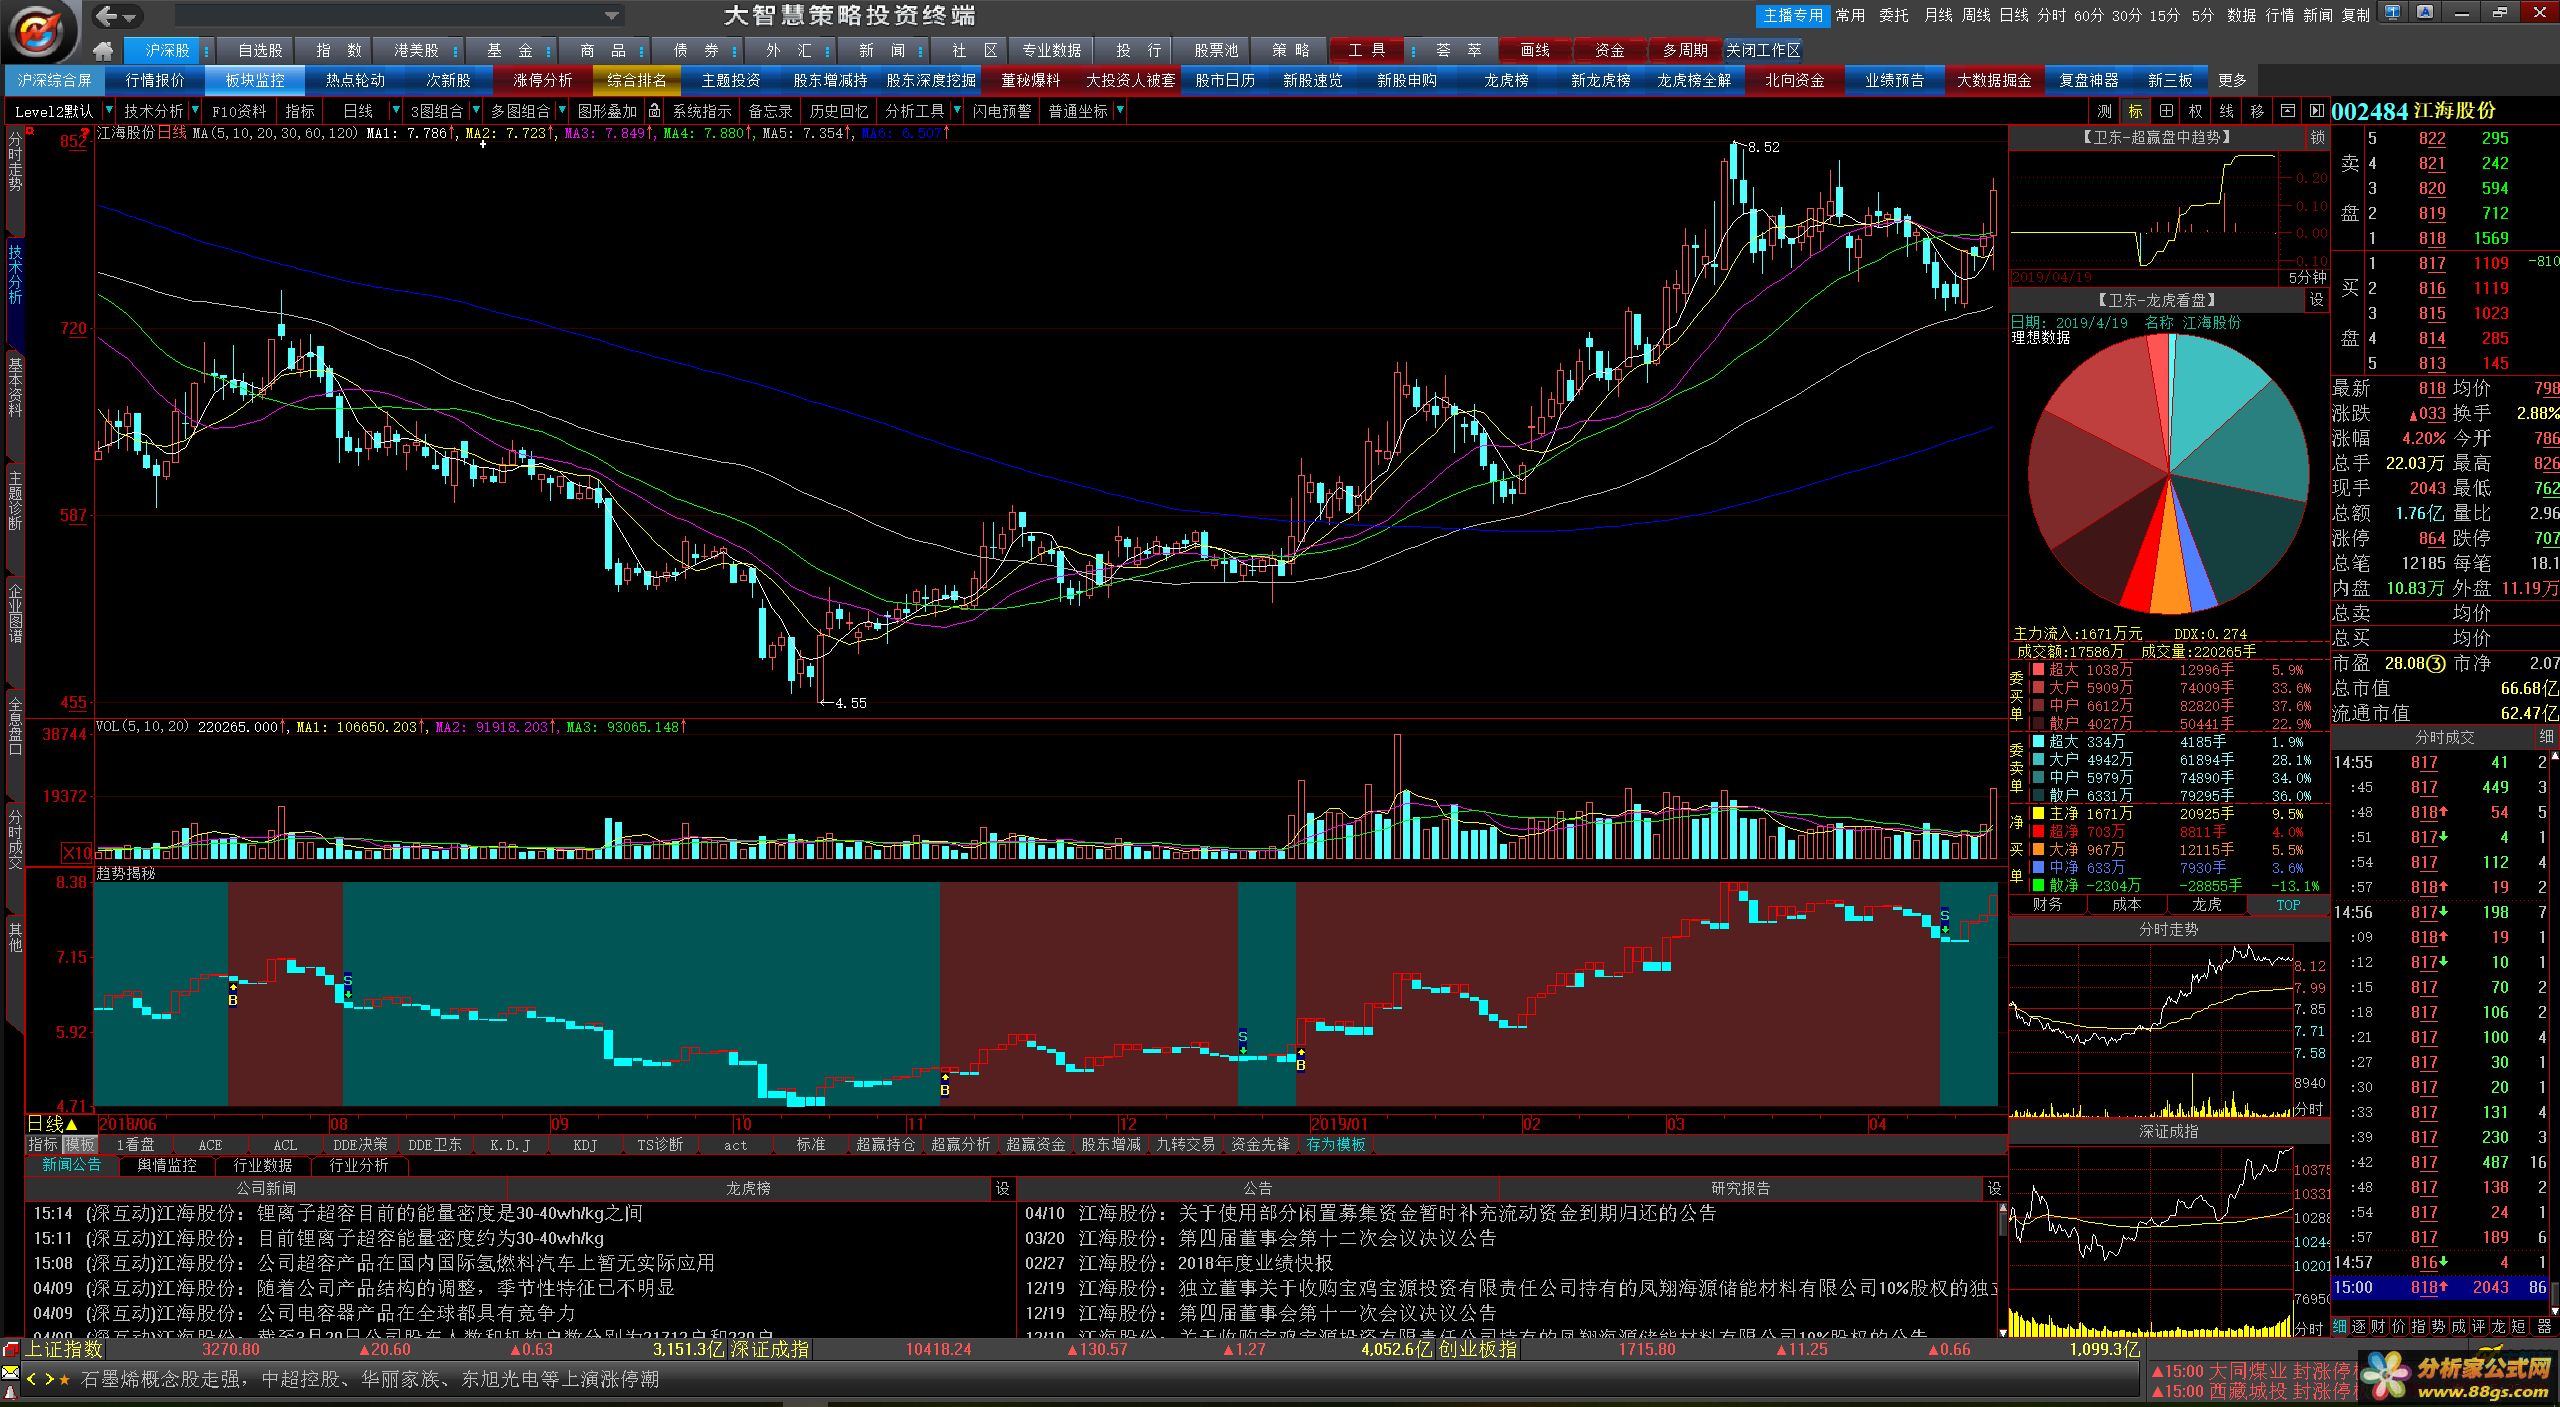Open the 行业数据 tab

262,1165
